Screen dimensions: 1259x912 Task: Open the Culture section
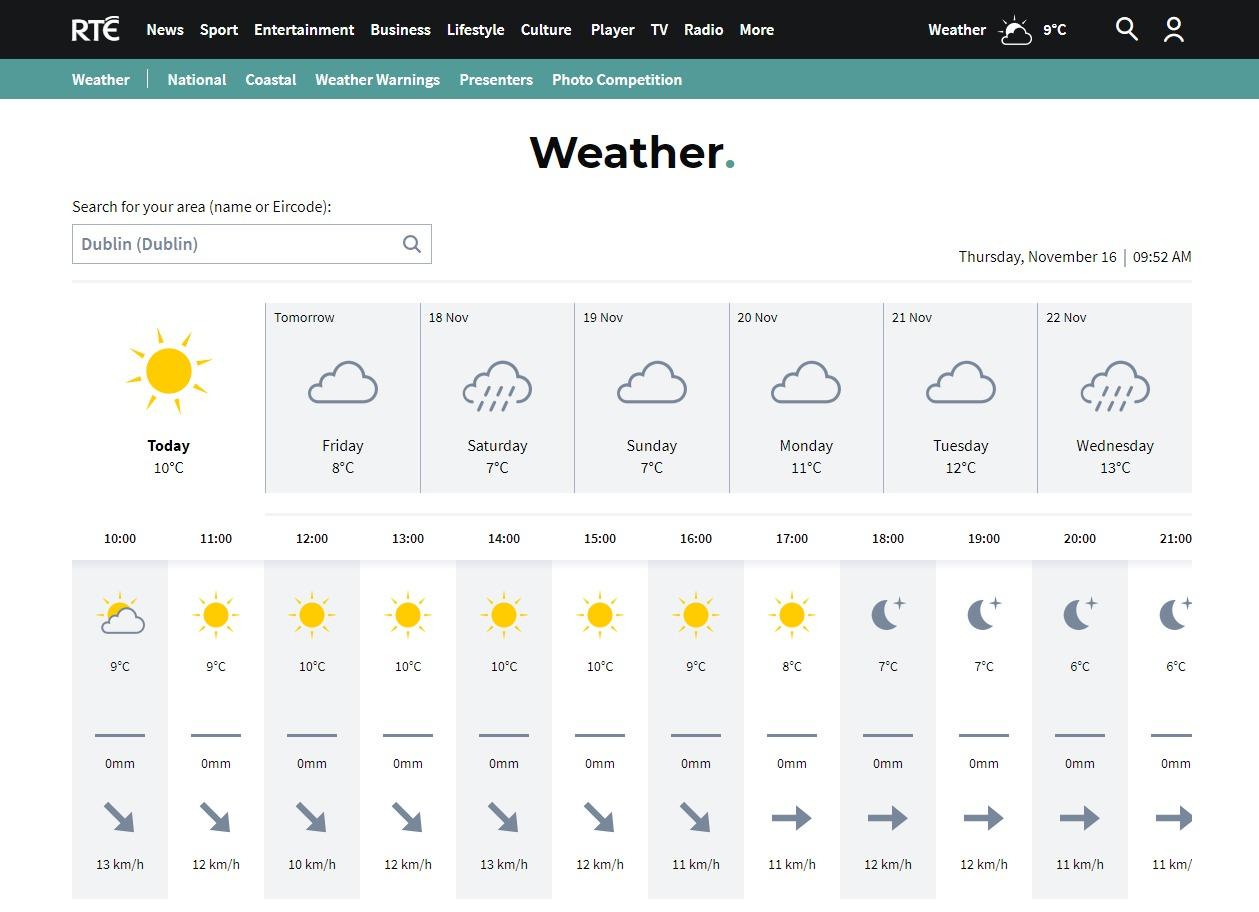[546, 30]
